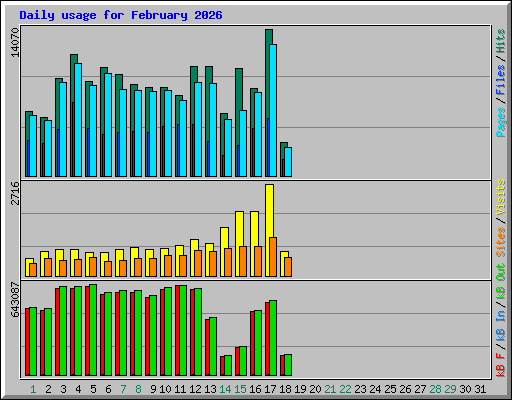Click the day 8 weekend label
The image size is (512, 400).
point(138,389)
